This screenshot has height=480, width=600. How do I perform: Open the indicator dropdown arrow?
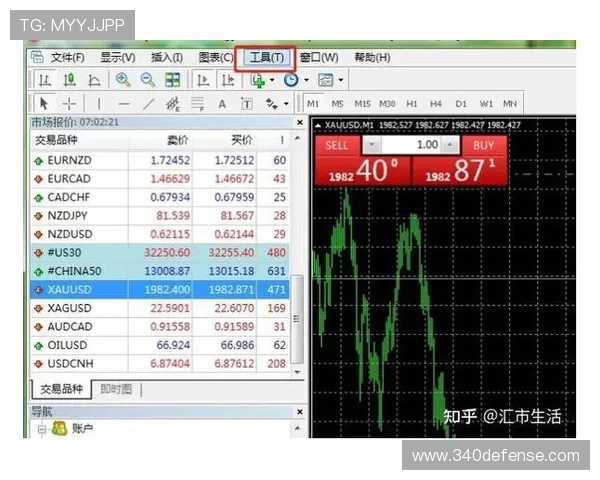[272, 80]
